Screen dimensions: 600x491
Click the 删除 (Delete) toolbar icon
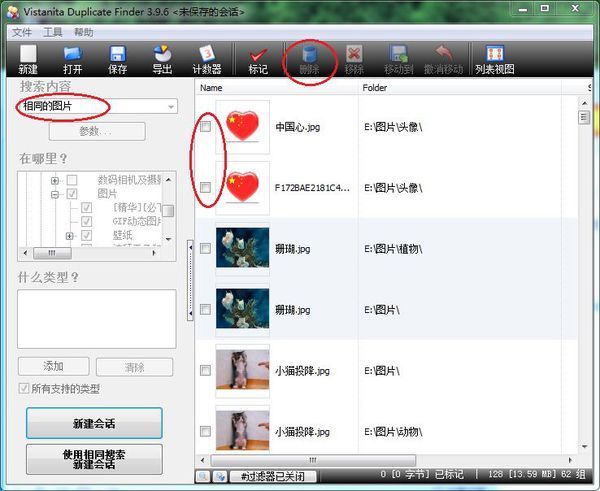pyautogui.click(x=308, y=59)
